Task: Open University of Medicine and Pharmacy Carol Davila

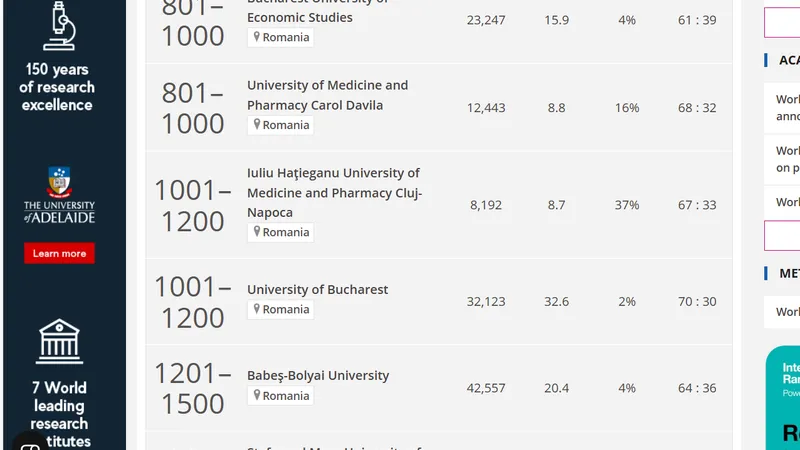Action: 328,95
